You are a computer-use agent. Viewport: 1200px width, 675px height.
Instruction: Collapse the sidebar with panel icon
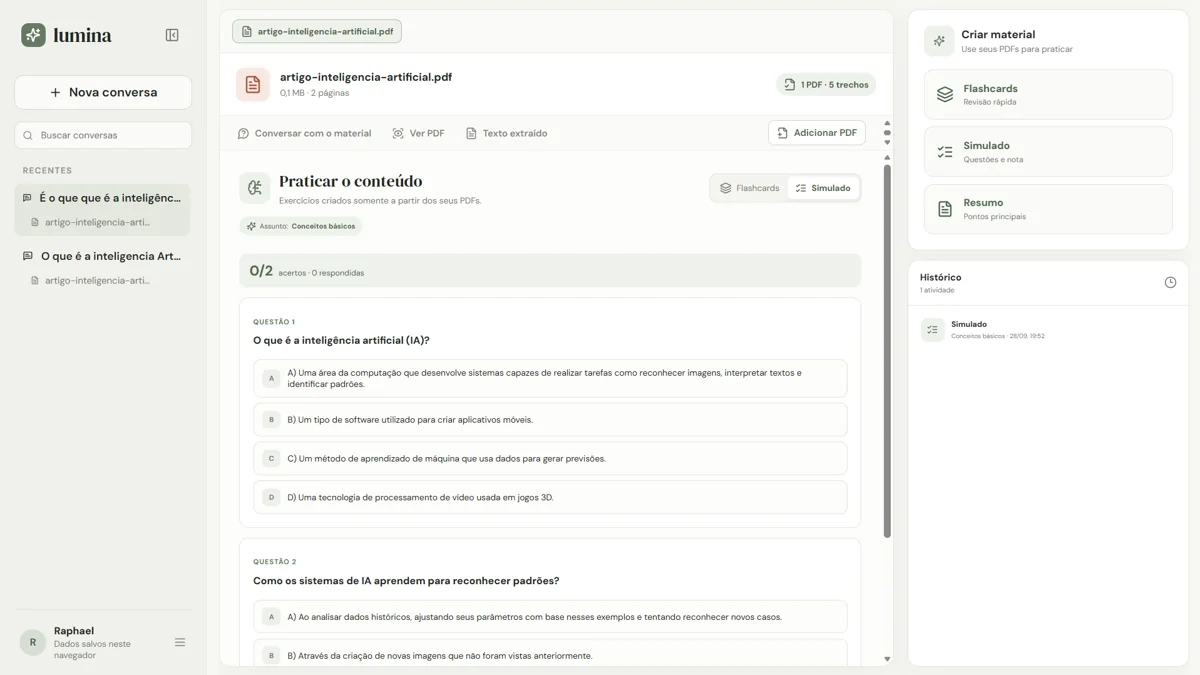click(172, 35)
